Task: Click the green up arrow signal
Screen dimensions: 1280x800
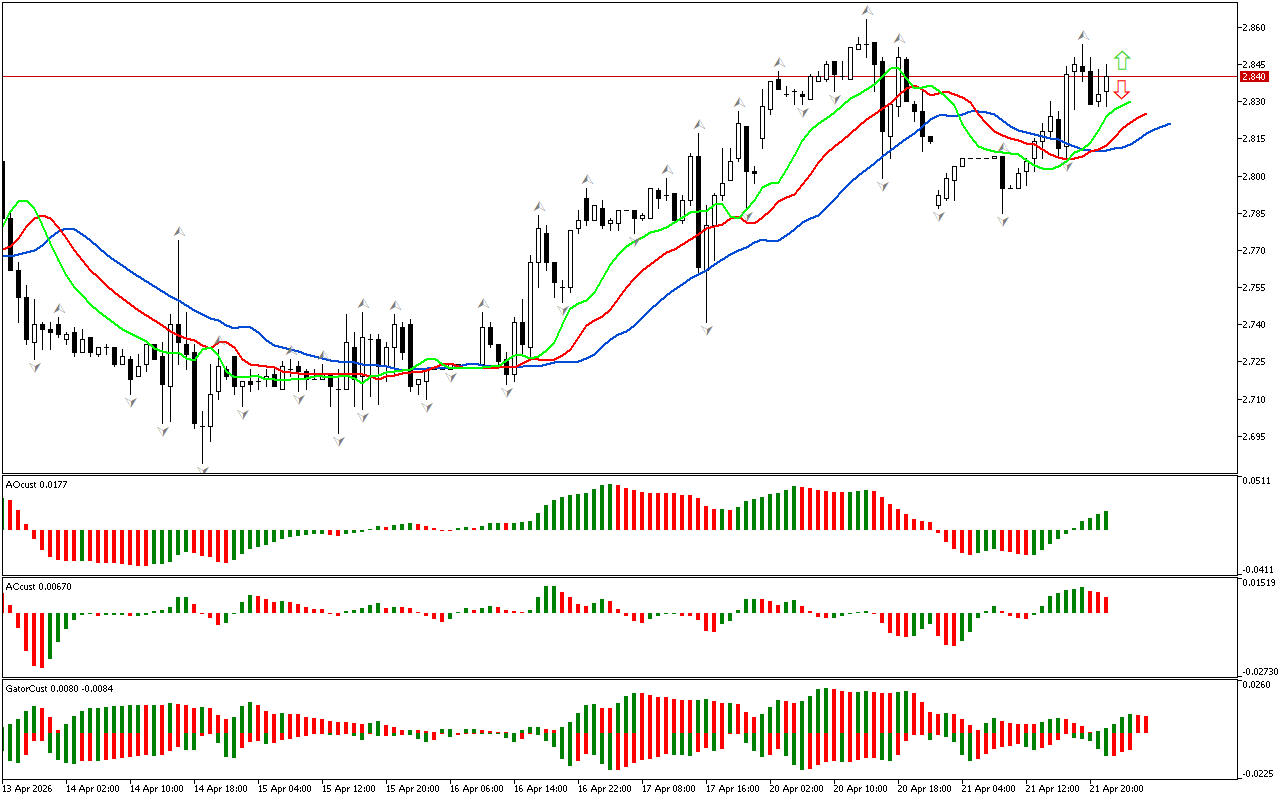Action: coord(1122,60)
